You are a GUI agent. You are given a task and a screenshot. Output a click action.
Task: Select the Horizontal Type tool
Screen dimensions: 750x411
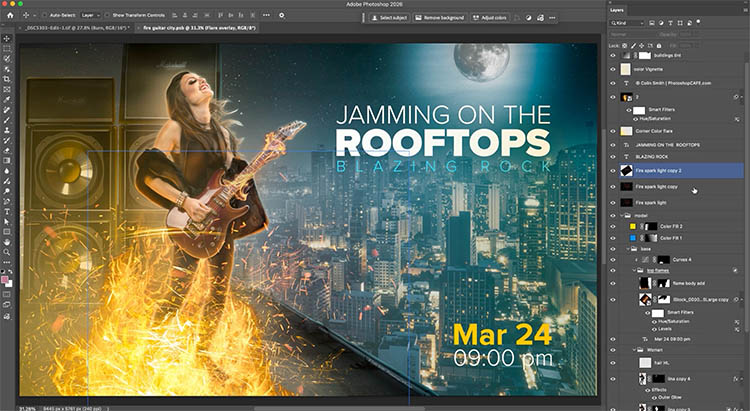click(x=7, y=211)
